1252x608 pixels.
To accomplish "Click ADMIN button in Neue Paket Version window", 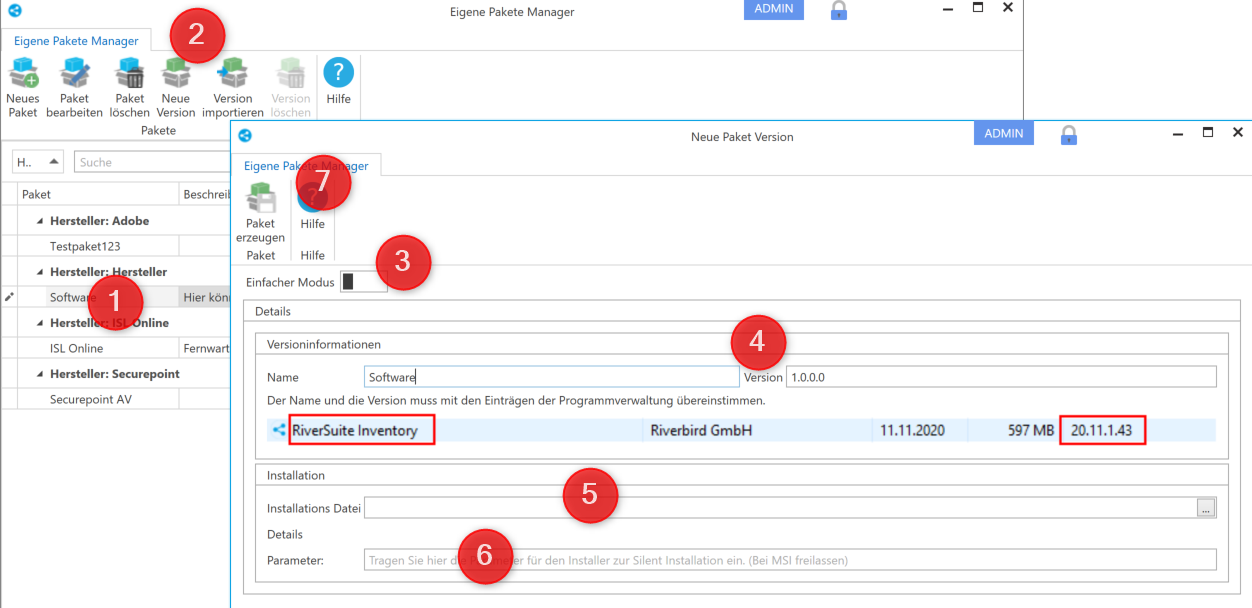I will tap(1004, 133).
